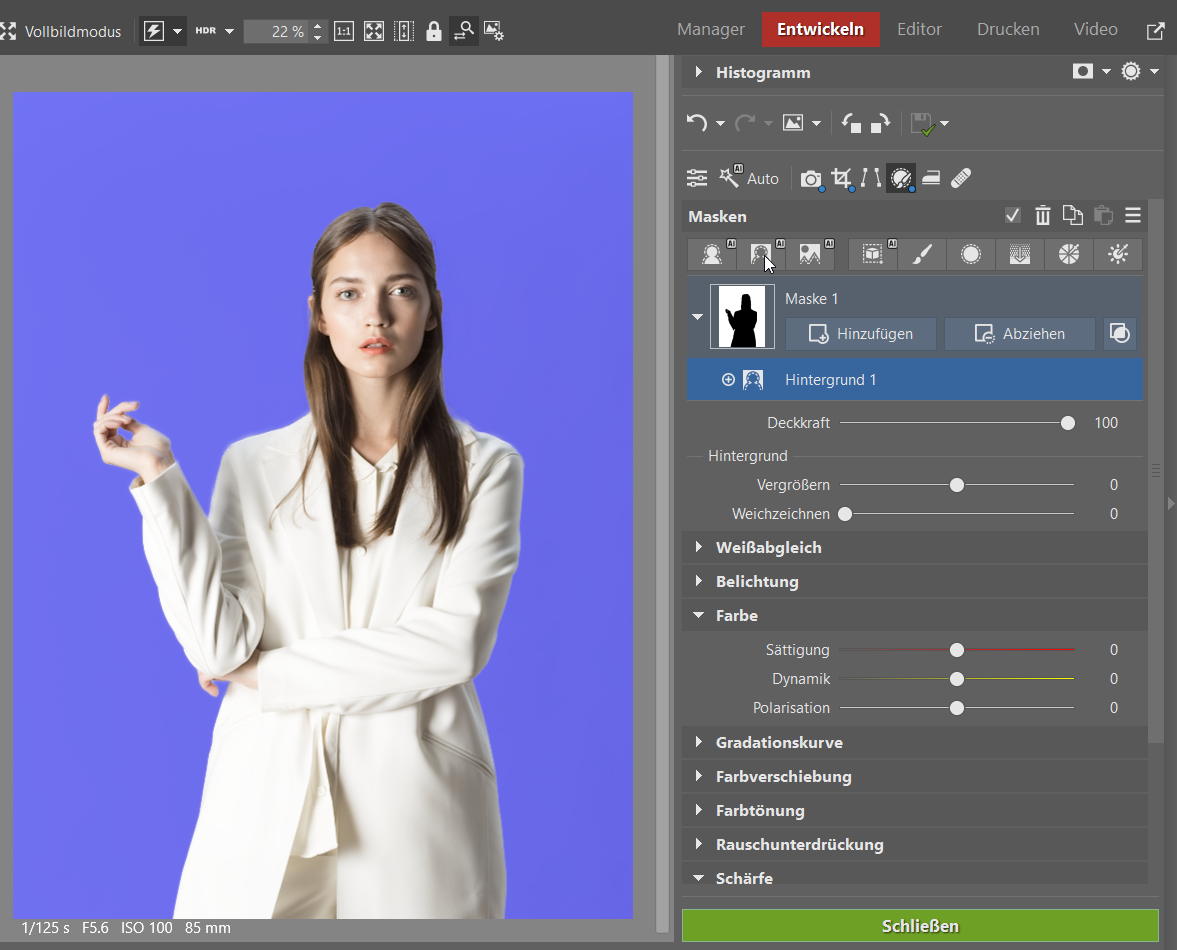Delete masks with the trash icon
Viewport: 1177px width, 950px height.
[1043, 216]
